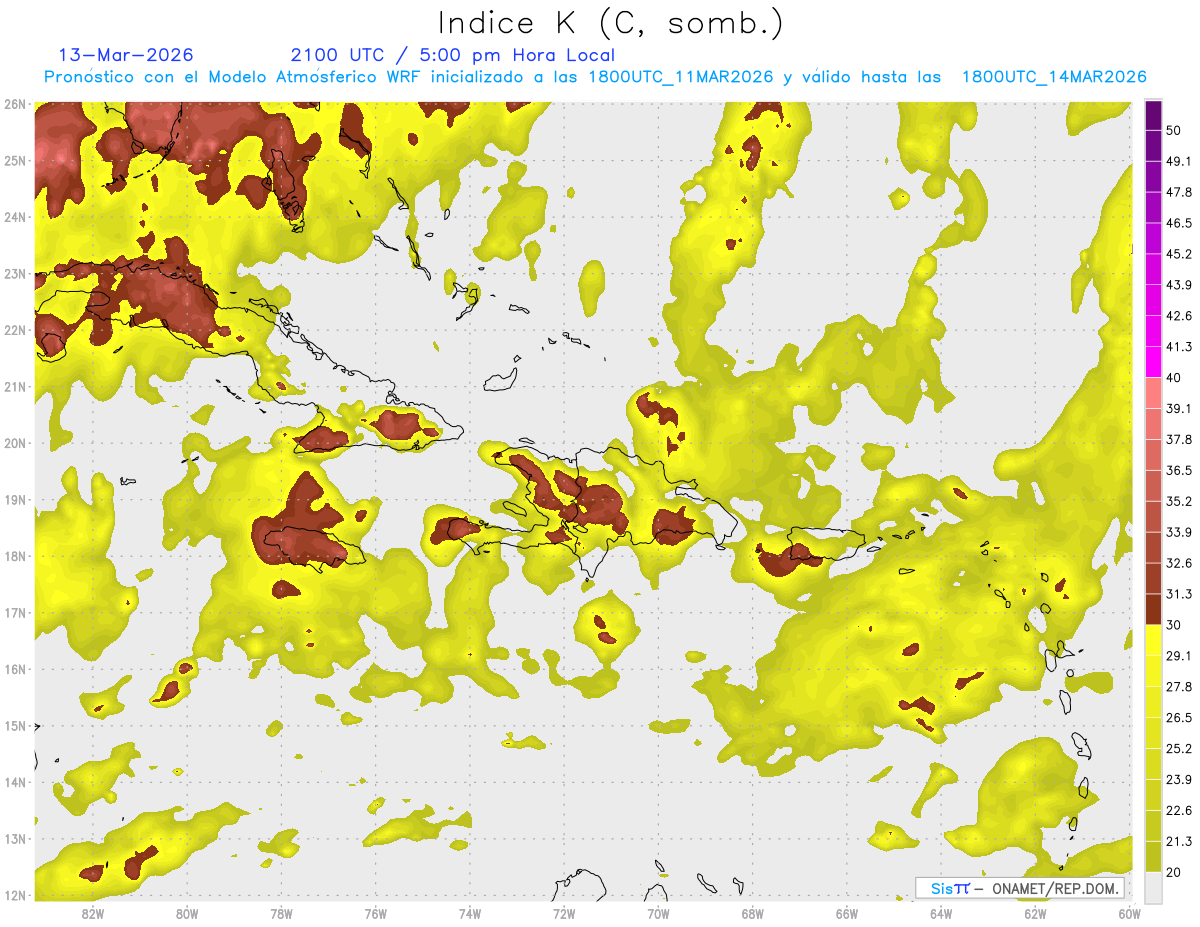Click the '78W' longitude label
The width and height of the screenshot is (1200, 927).
(x=281, y=913)
